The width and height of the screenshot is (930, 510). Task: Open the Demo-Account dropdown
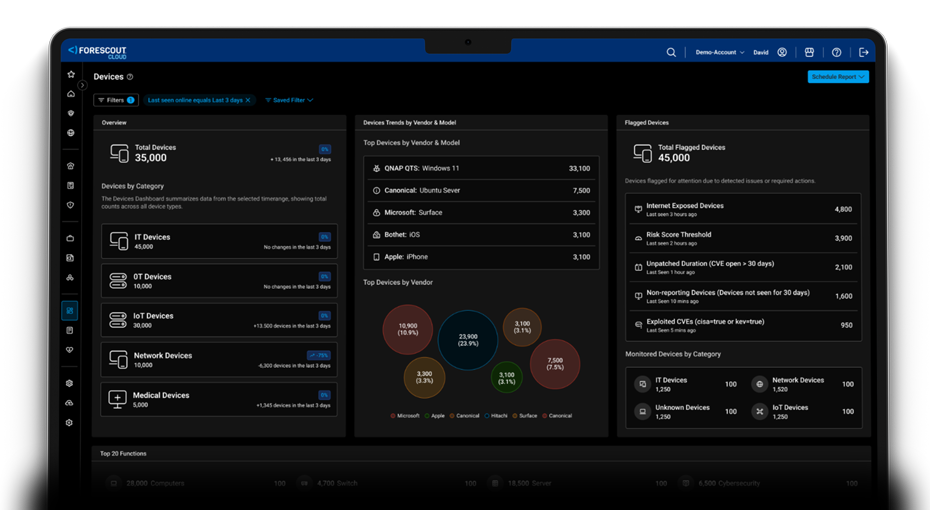pos(719,52)
